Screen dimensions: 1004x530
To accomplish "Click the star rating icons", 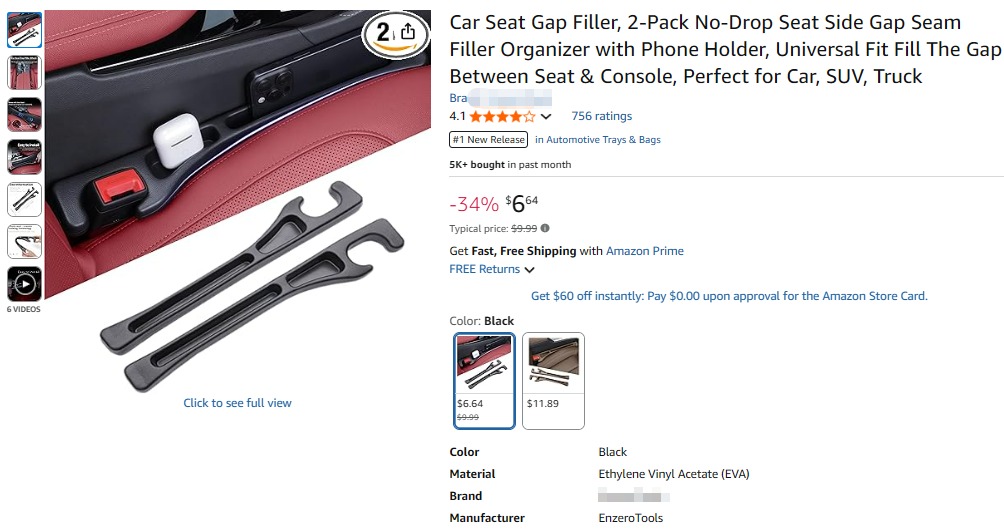I will pos(502,117).
